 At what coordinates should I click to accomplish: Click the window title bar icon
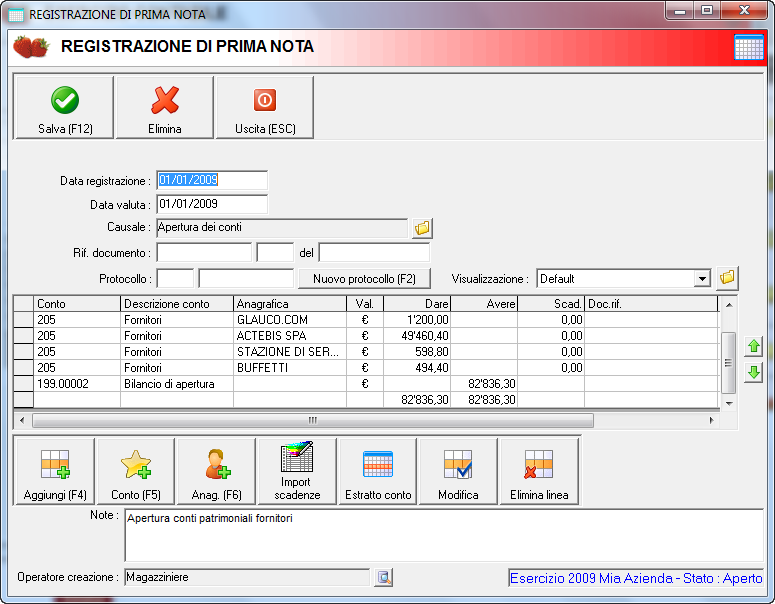[16, 15]
